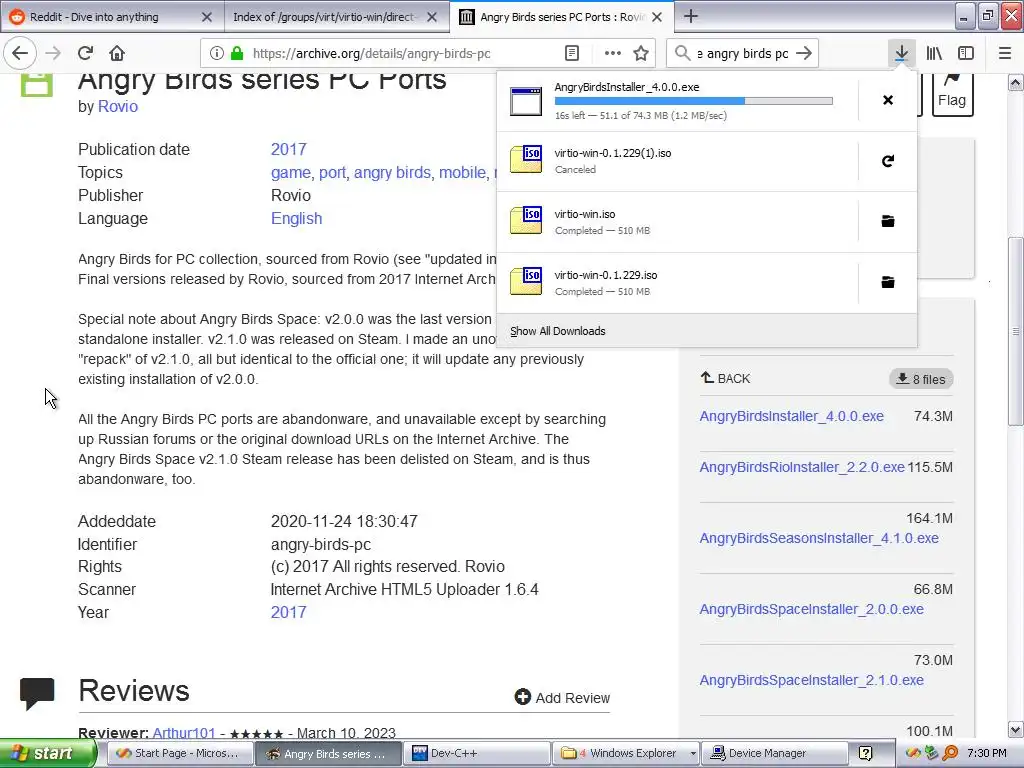Screen dimensions: 1024x768
Task: Open the Firefox home page
Action: point(117,53)
